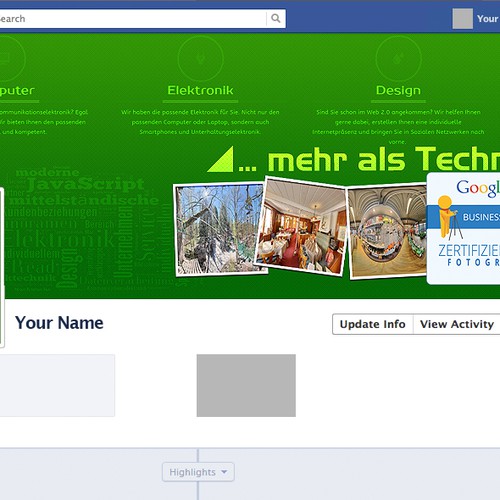
Task: Click the Elektronik heading on cover
Action: [200, 90]
